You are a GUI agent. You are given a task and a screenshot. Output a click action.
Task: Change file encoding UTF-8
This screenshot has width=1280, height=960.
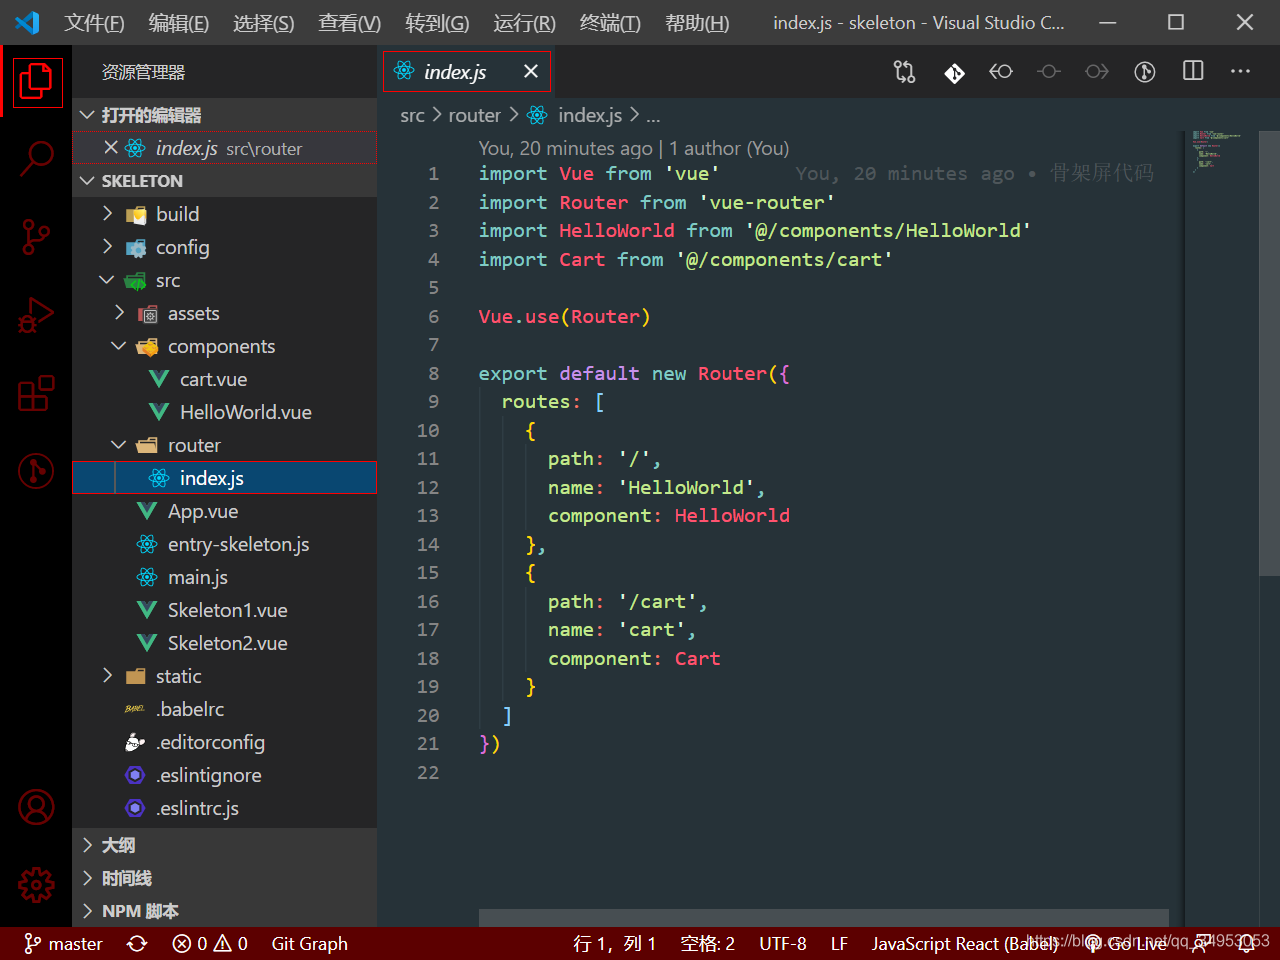pos(783,944)
